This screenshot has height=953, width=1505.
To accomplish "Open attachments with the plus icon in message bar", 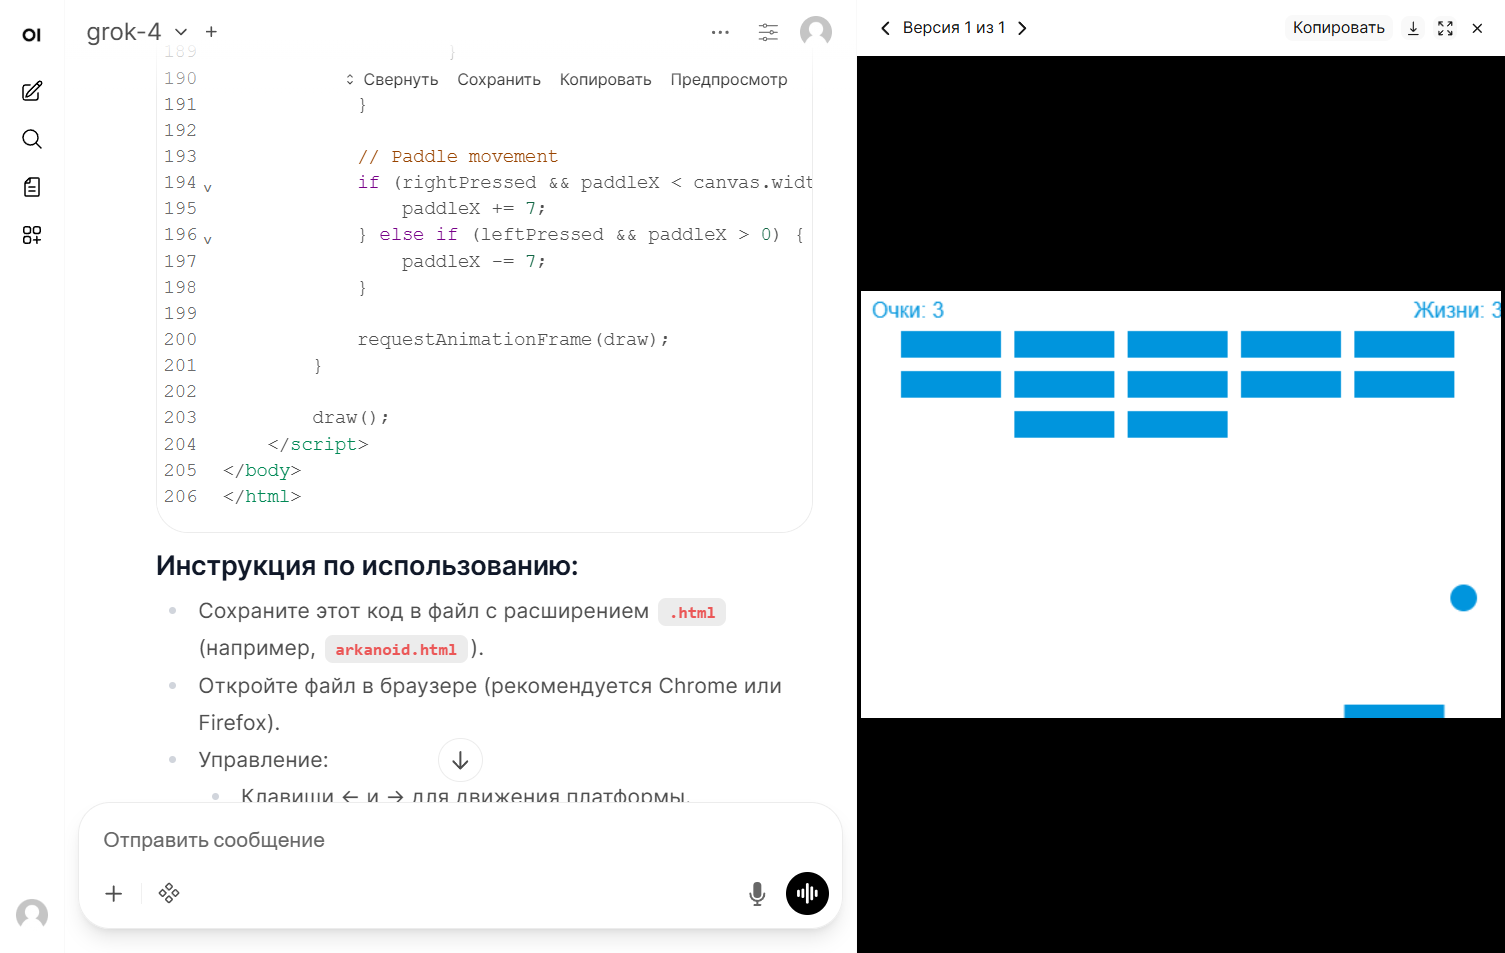I will [x=113, y=893].
